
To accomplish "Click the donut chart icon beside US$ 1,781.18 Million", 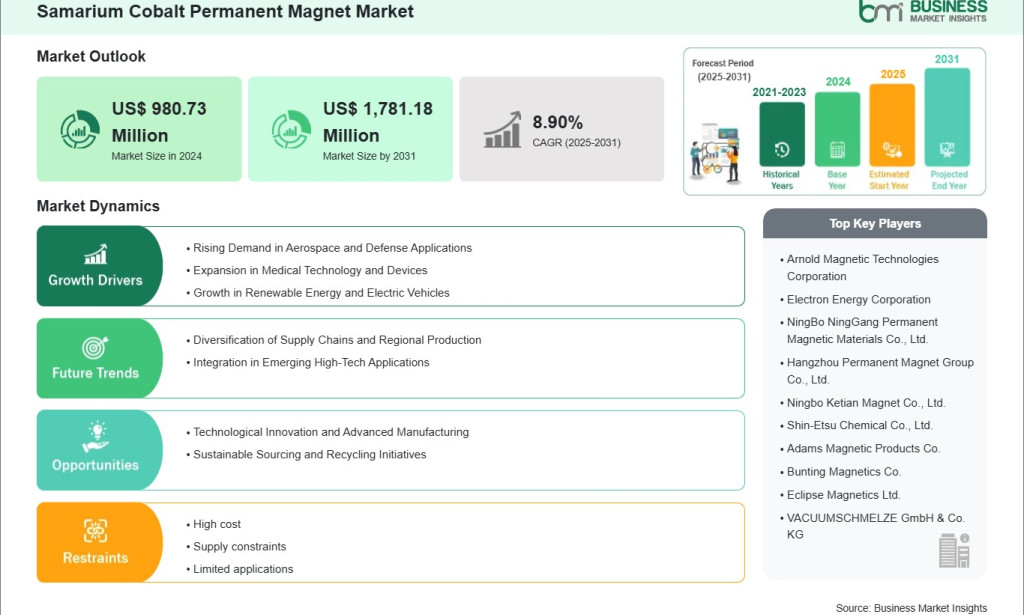I will (291, 129).
